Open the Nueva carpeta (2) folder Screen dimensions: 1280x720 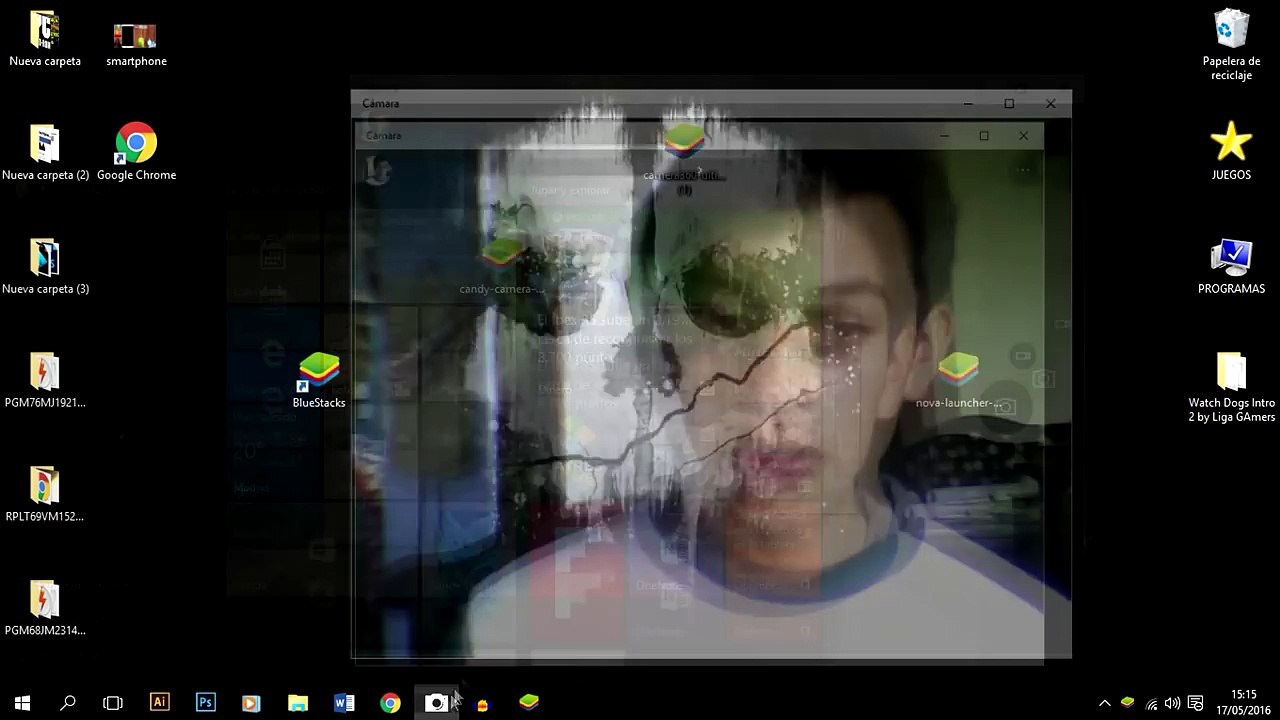(x=45, y=153)
